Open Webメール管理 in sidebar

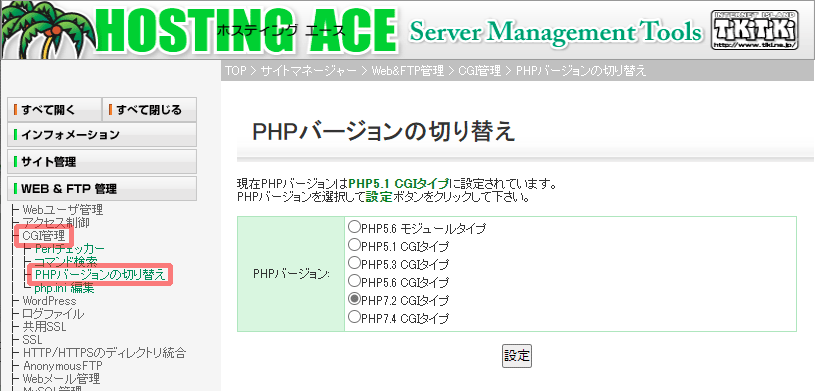pos(61,379)
